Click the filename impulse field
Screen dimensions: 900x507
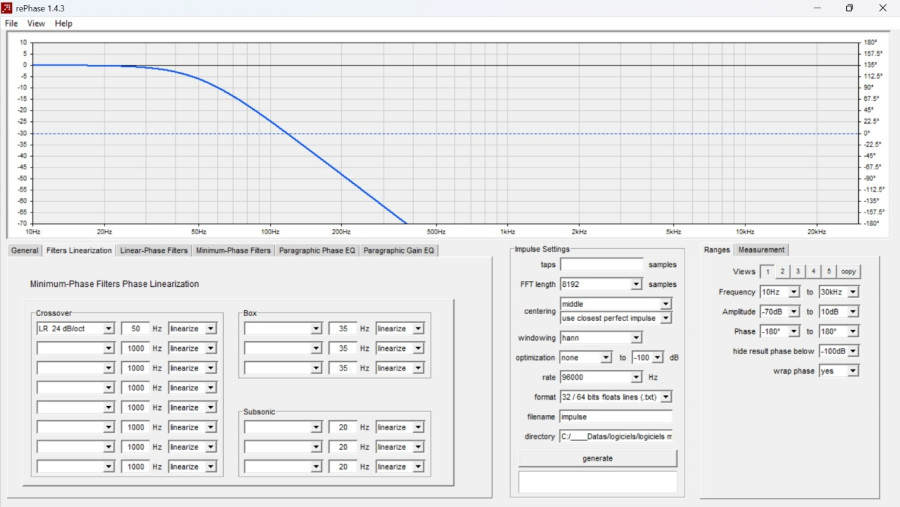[615, 417]
